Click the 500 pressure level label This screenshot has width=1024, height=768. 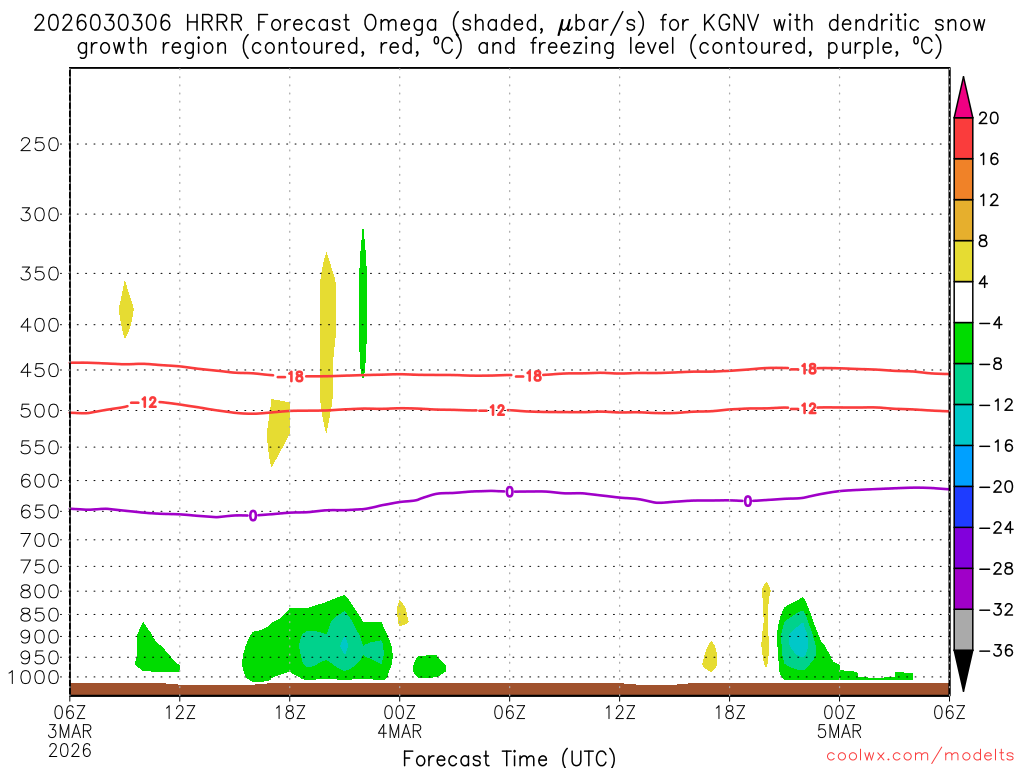pos(40,411)
